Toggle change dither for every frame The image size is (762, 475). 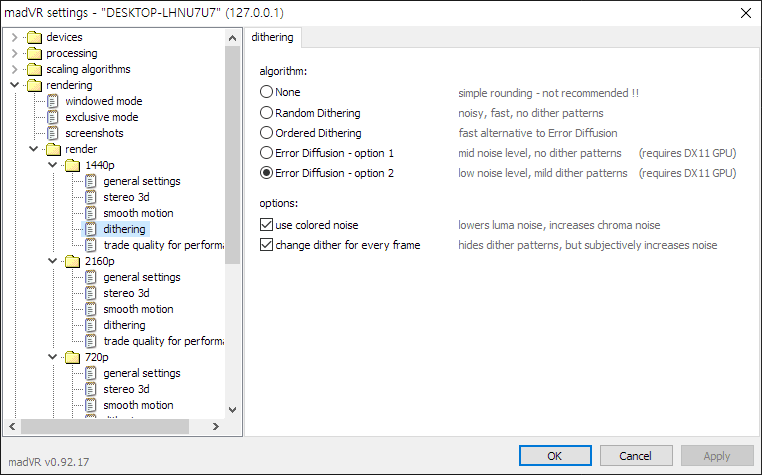(267, 245)
